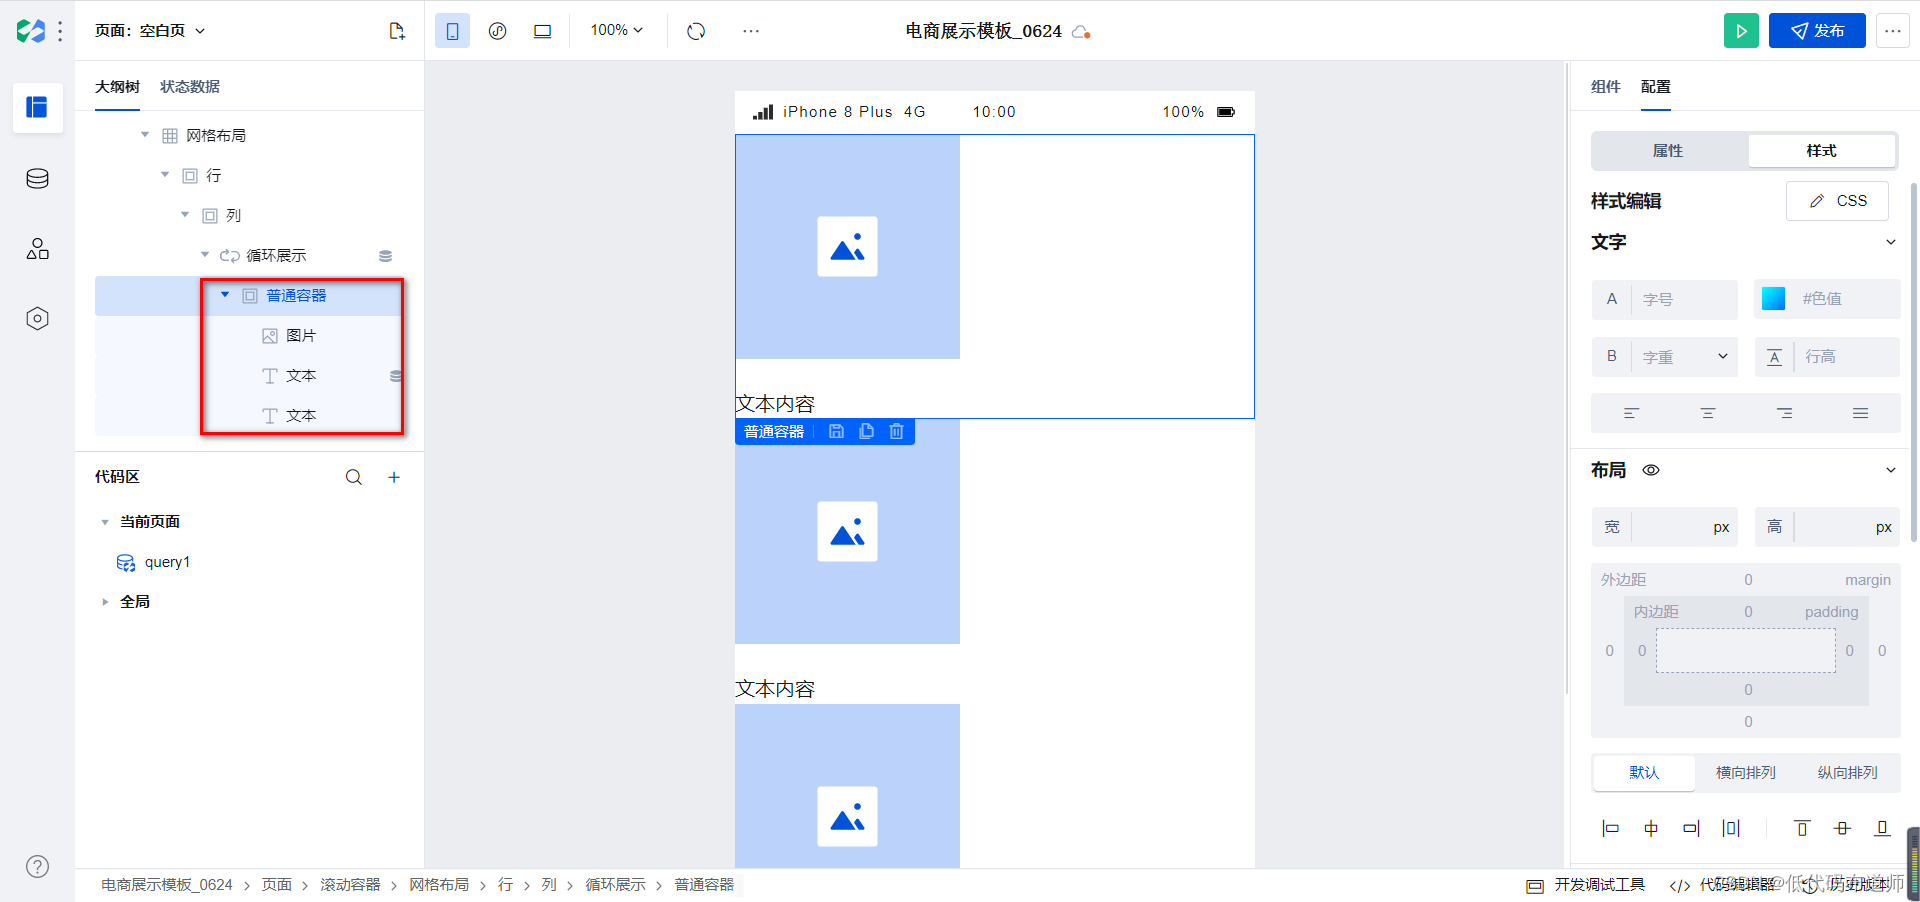Image resolution: width=1920 pixels, height=902 pixels.
Task: Switch to mini program preview mode
Action: [x=497, y=31]
